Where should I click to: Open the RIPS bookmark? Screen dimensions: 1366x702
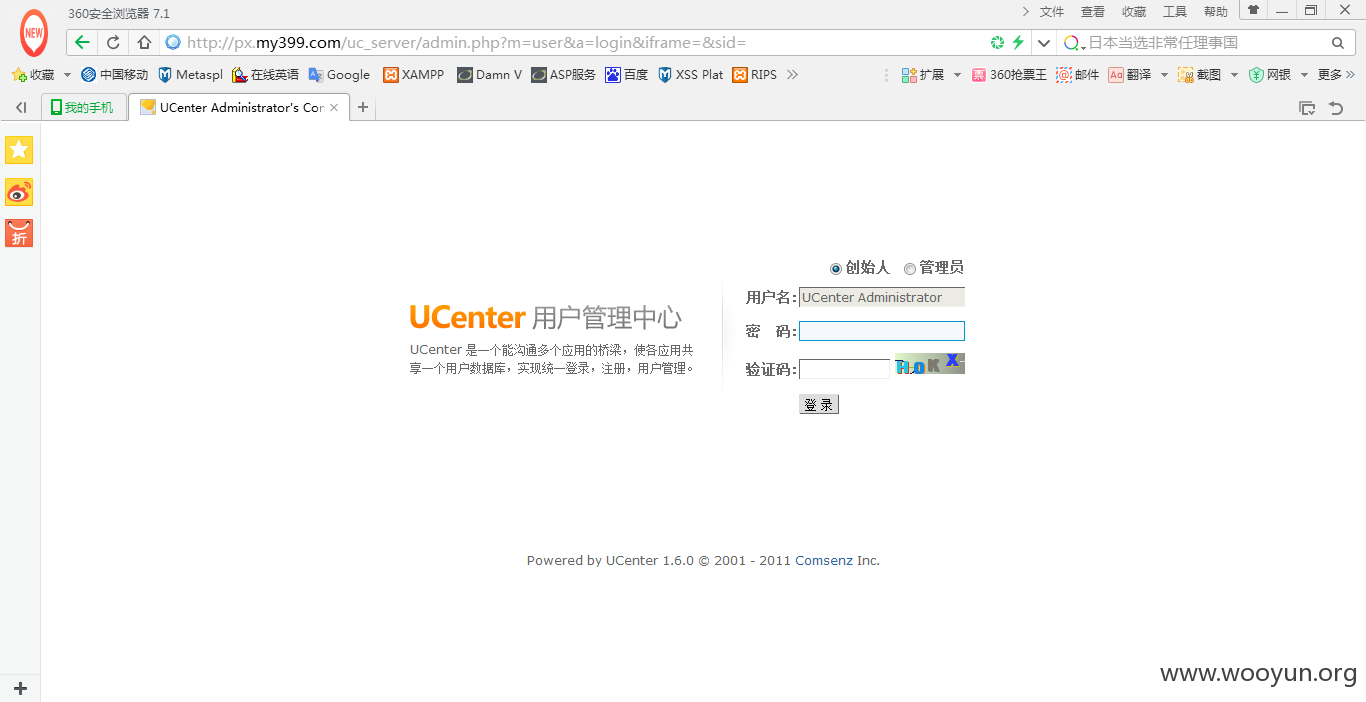point(754,75)
